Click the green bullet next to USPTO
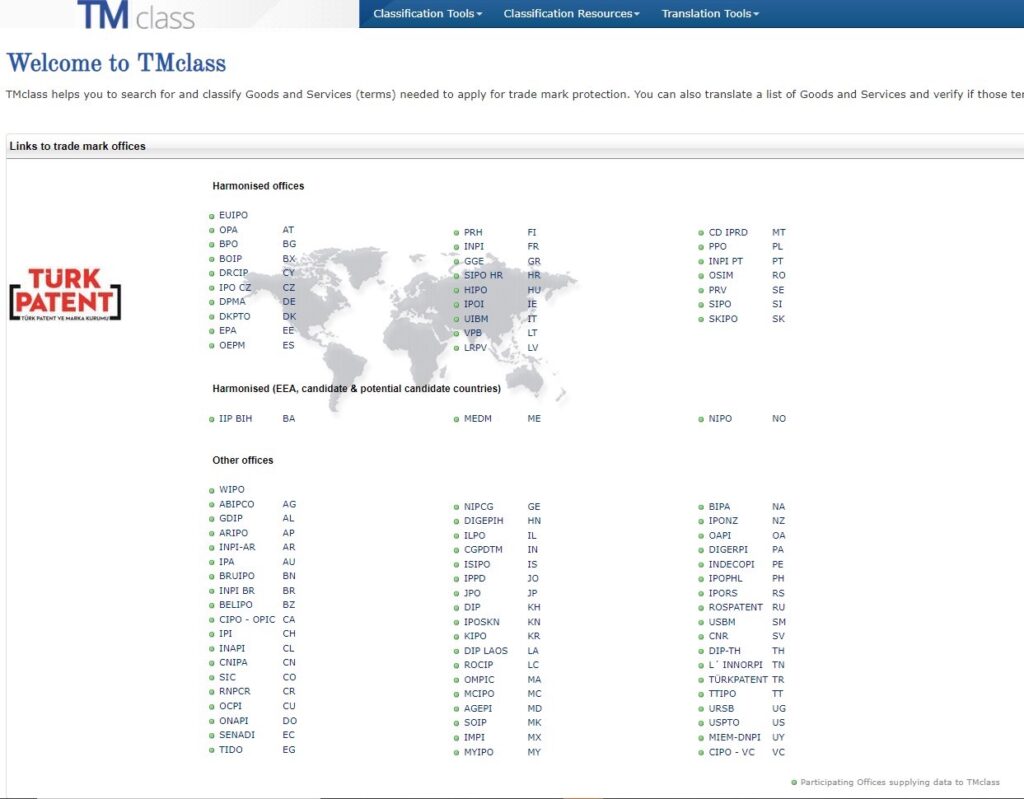1024x799 pixels. click(x=701, y=723)
